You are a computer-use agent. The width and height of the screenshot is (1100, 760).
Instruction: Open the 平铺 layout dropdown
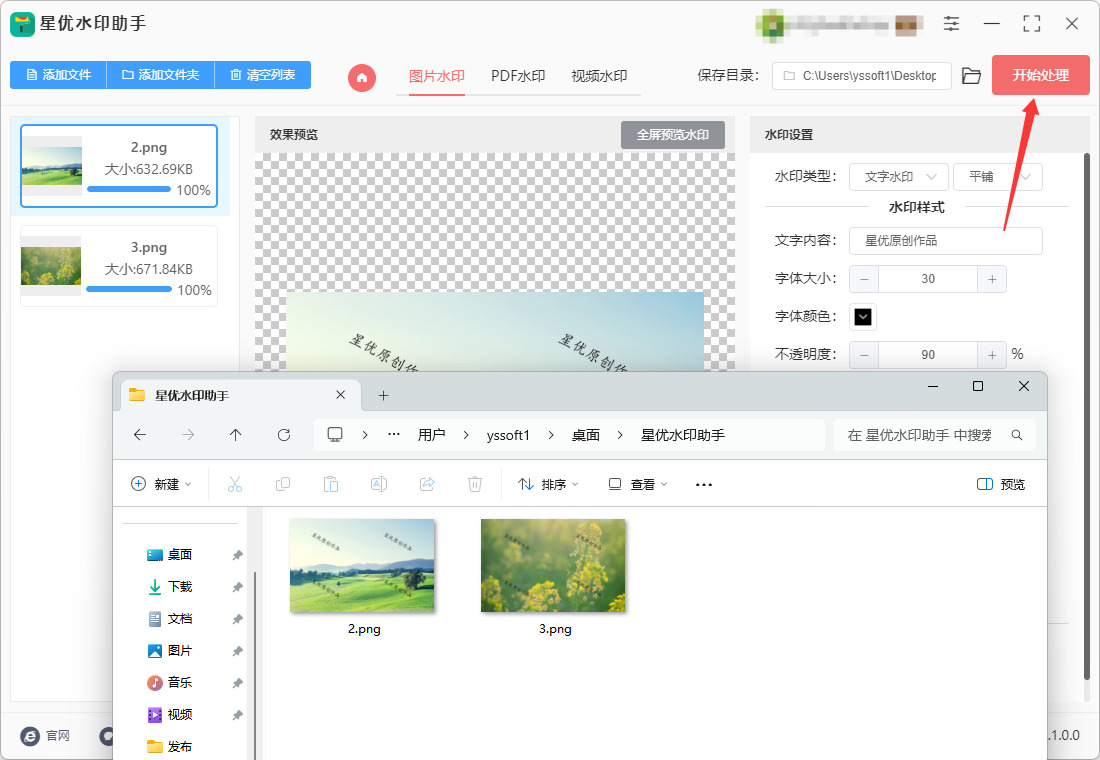click(998, 177)
